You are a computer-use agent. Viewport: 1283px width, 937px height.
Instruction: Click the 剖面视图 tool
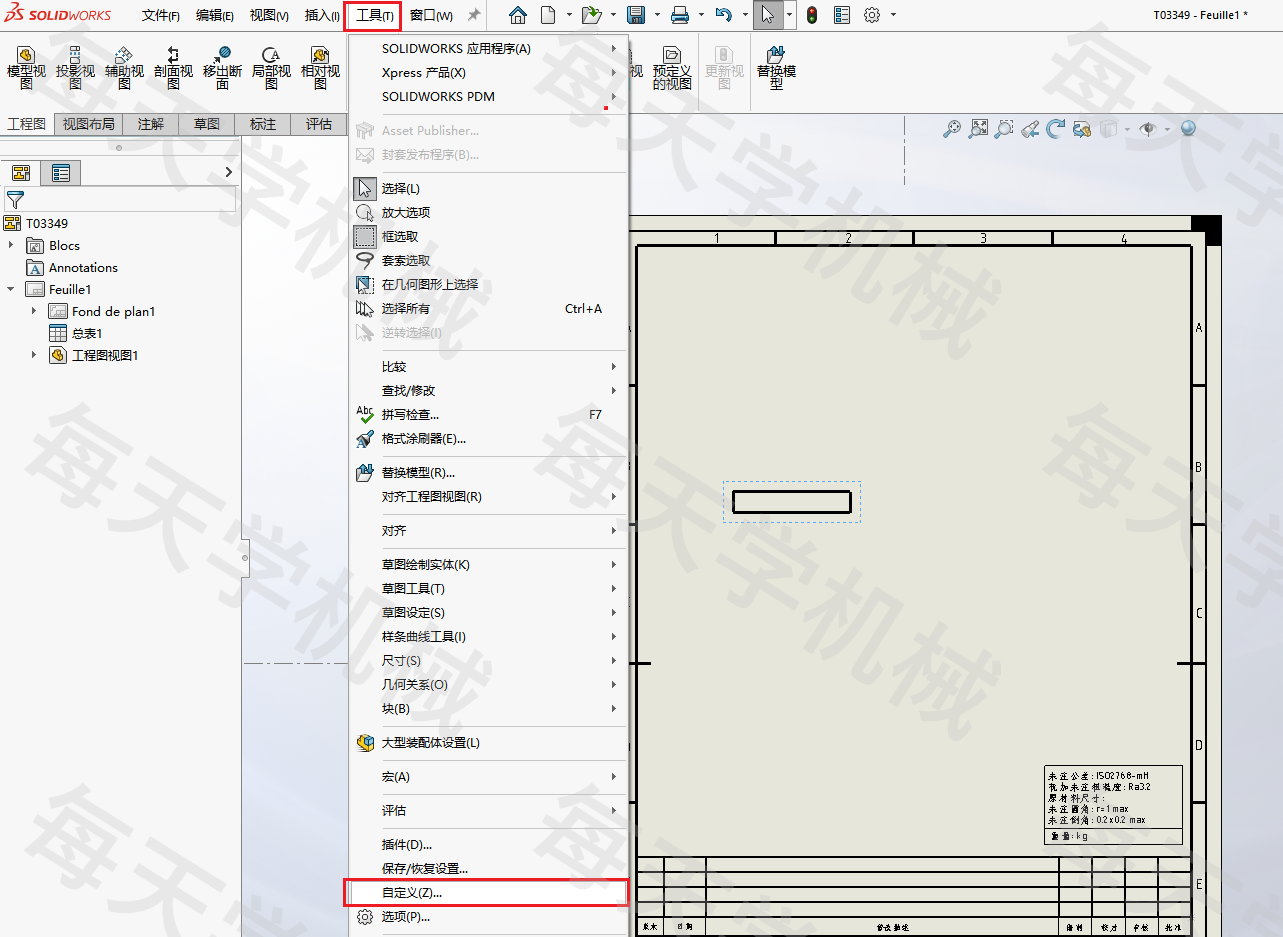173,67
